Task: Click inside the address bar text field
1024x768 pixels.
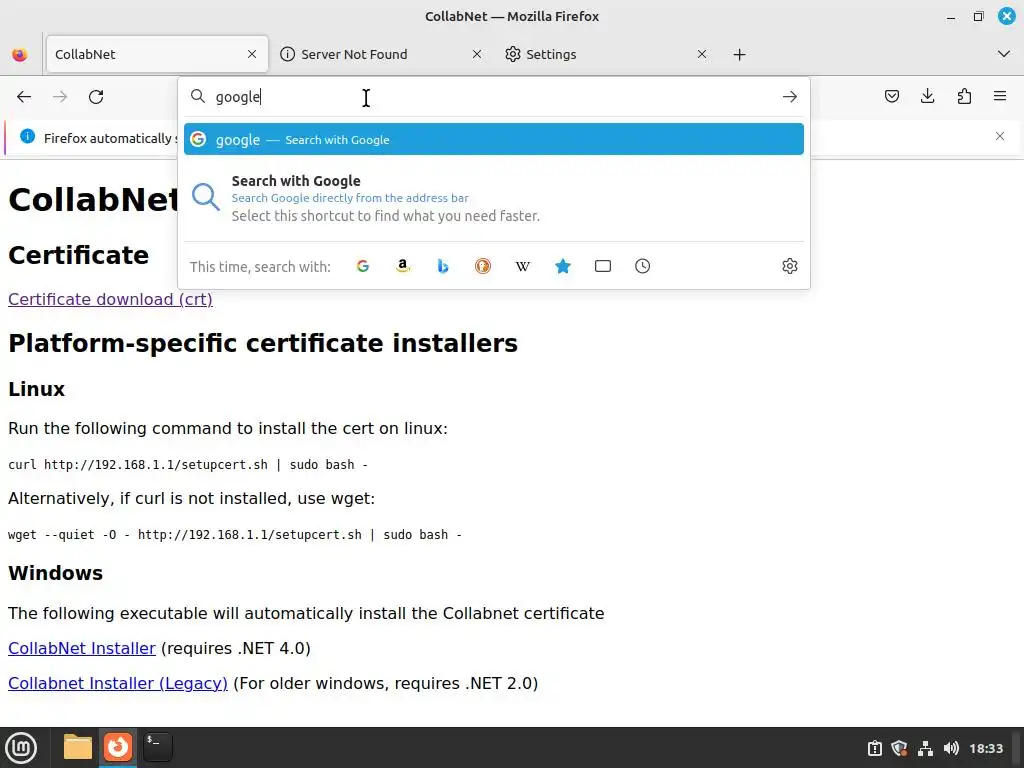Action: [494, 97]
